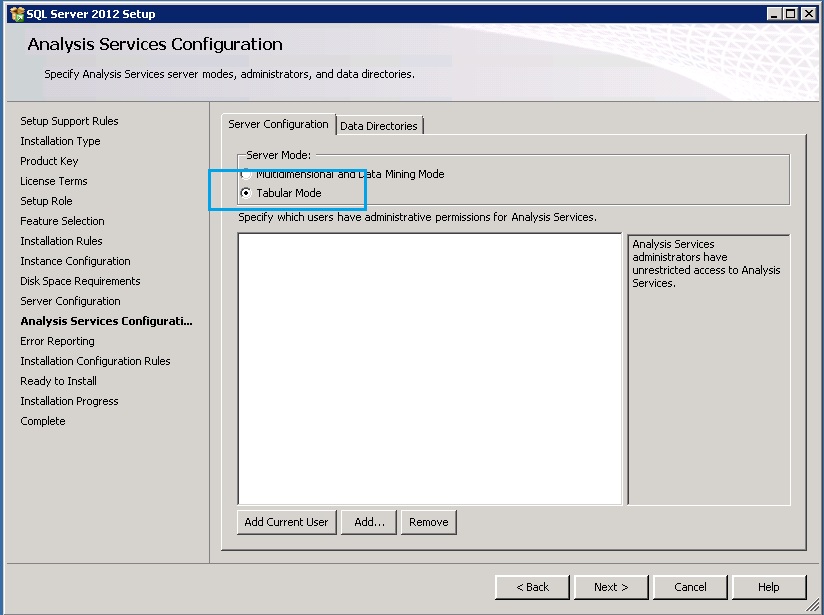Open Help for this setup page
The height and width of the screenshot is (615, 824).
(768, 587)
